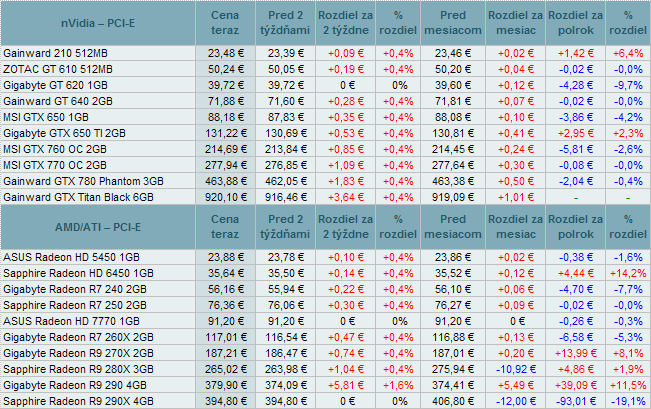Click the +13,99 € half-year difference
Image resolution: width=651 pixels, height=409 pixels.
(575, 353)
